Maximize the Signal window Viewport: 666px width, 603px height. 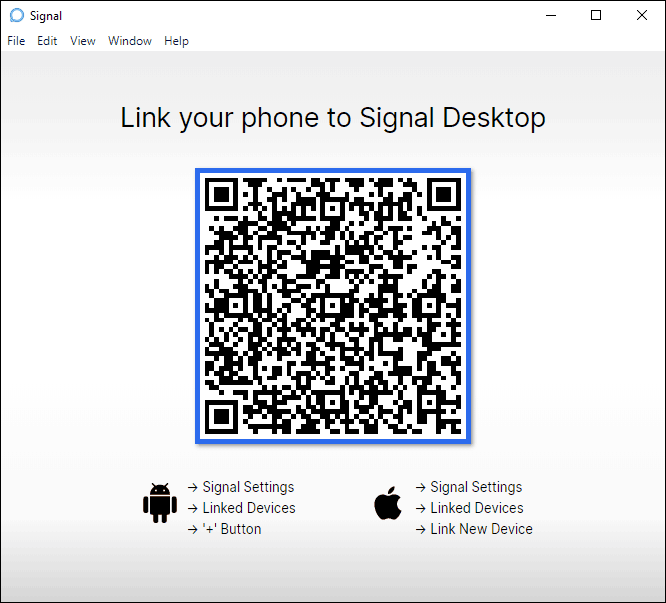(x=596, y=15)
